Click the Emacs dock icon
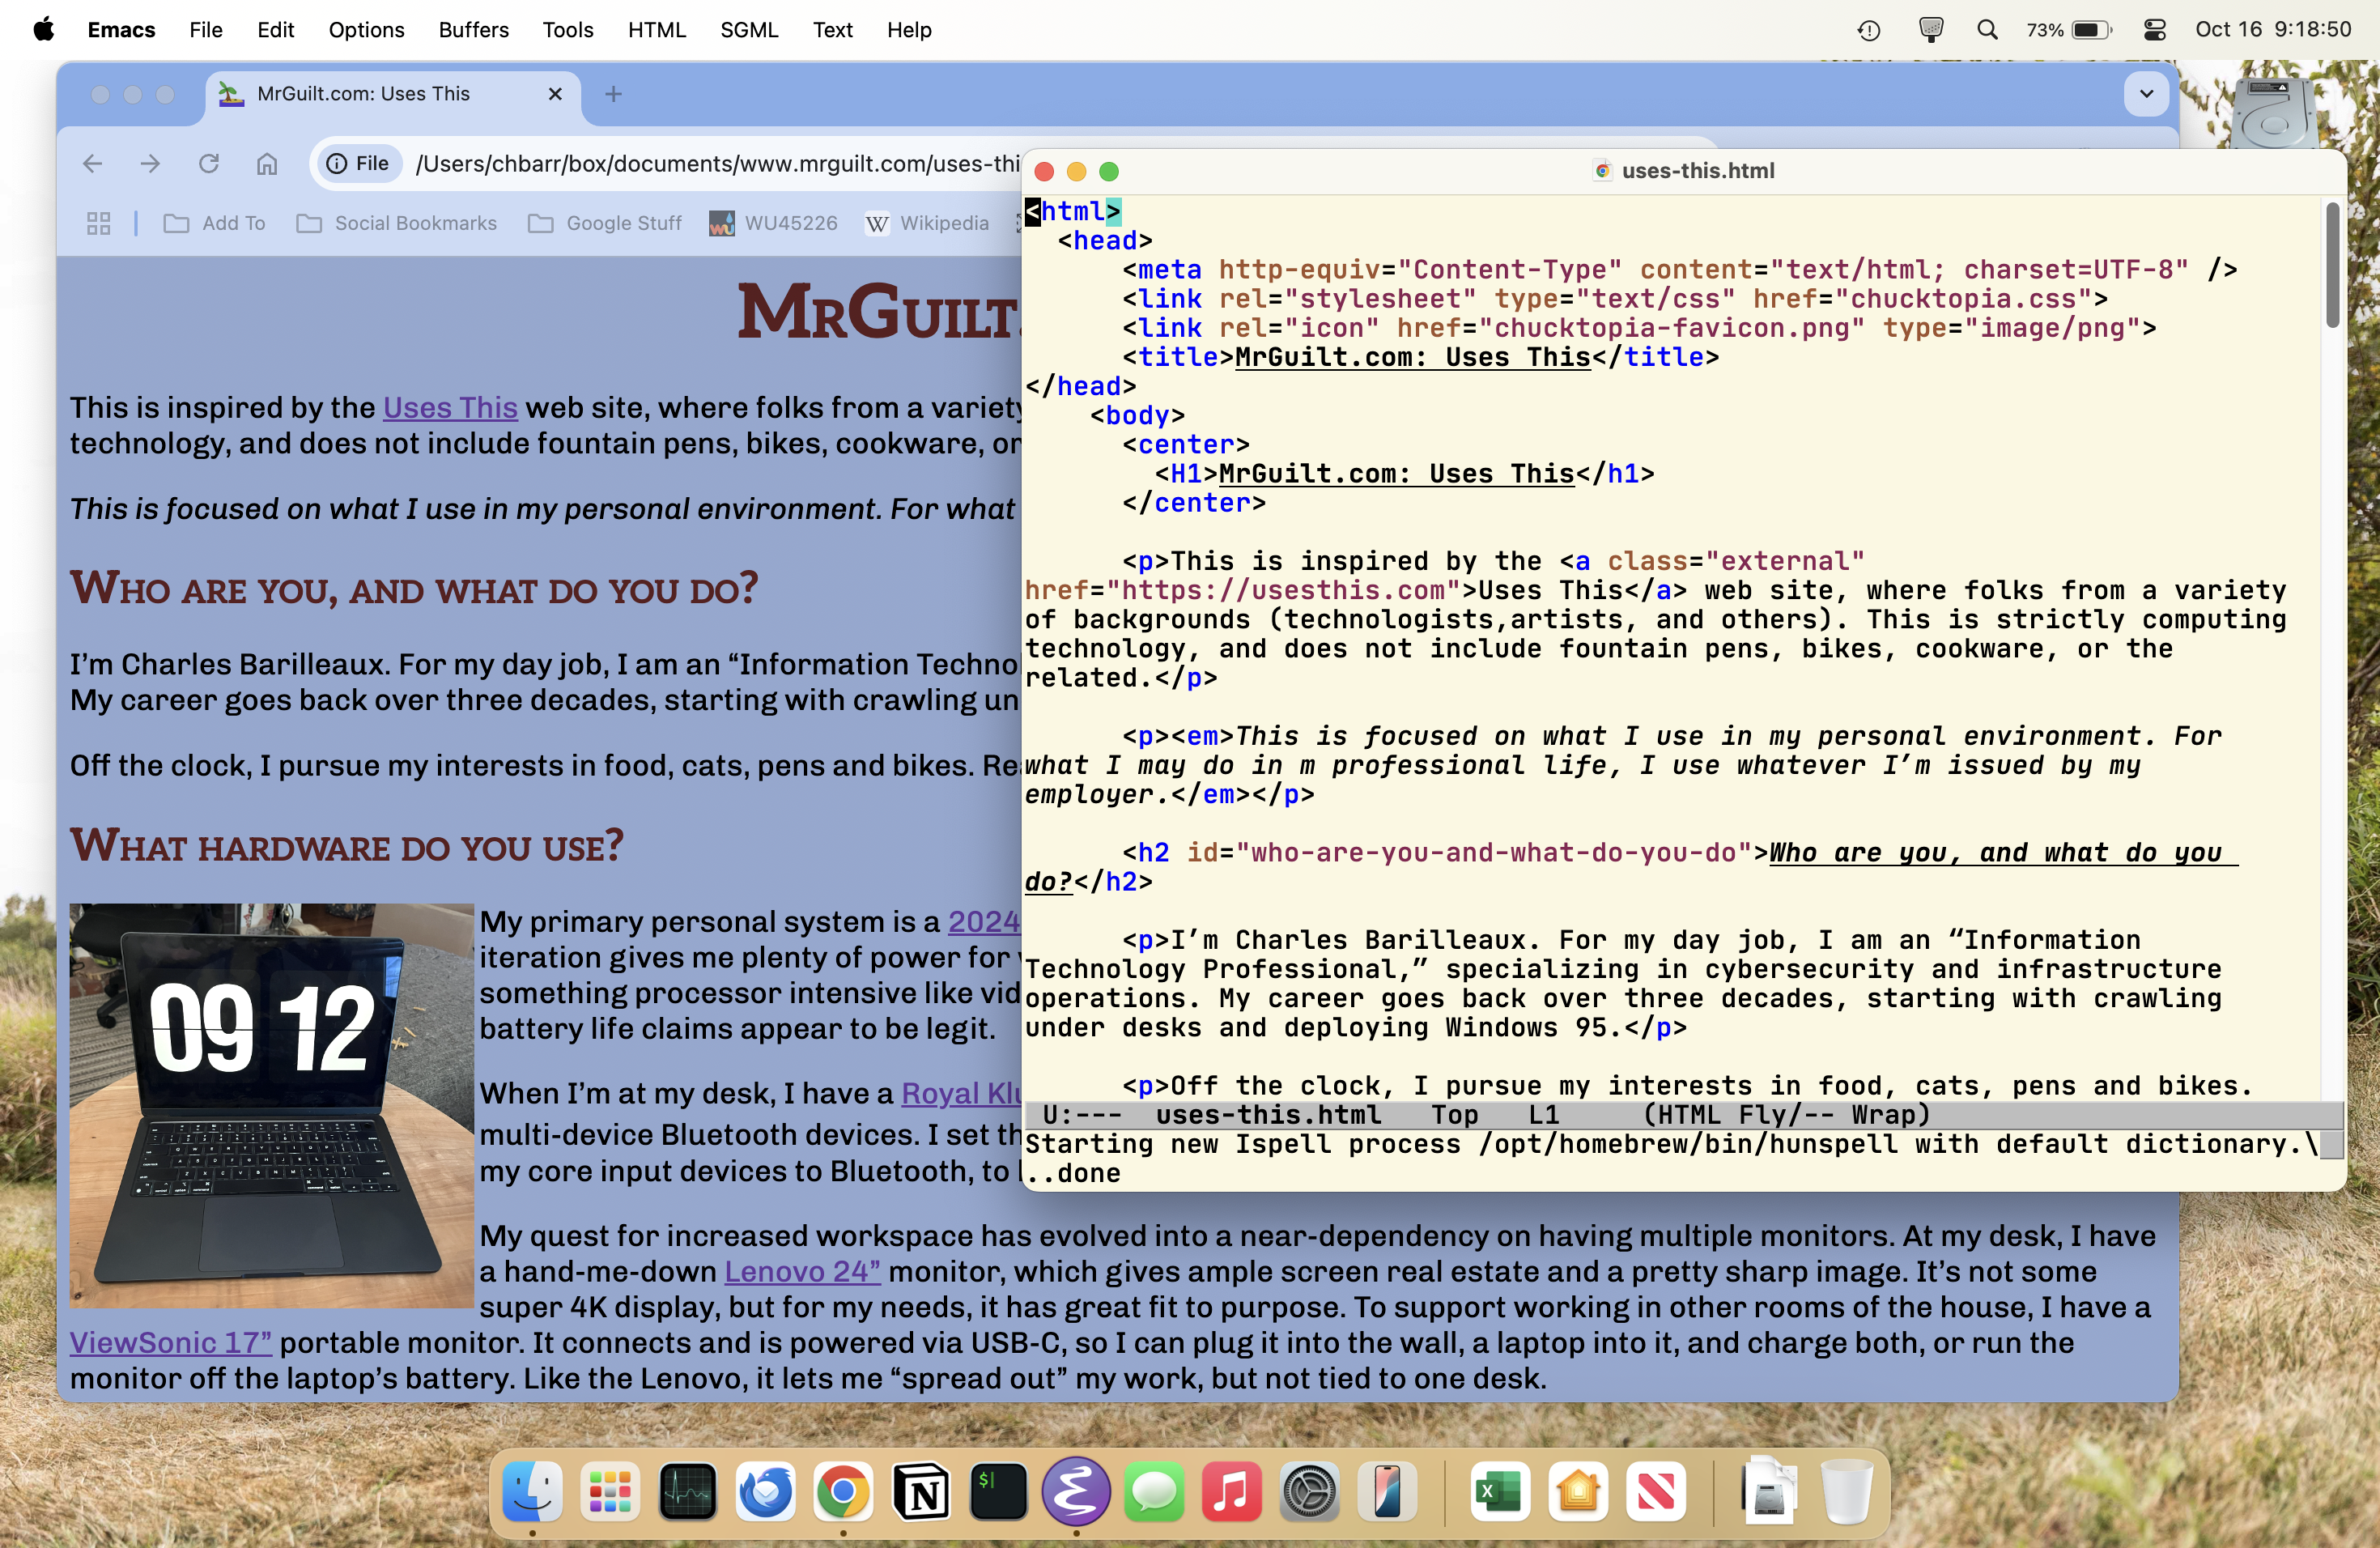The width and height of the screenshot is (2380, 1548). (x=1076, y=1493)
